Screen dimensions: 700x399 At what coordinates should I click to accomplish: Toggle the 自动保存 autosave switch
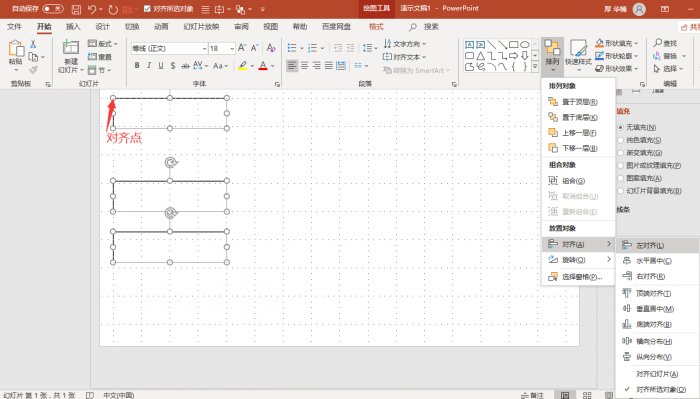coord(53,8)
